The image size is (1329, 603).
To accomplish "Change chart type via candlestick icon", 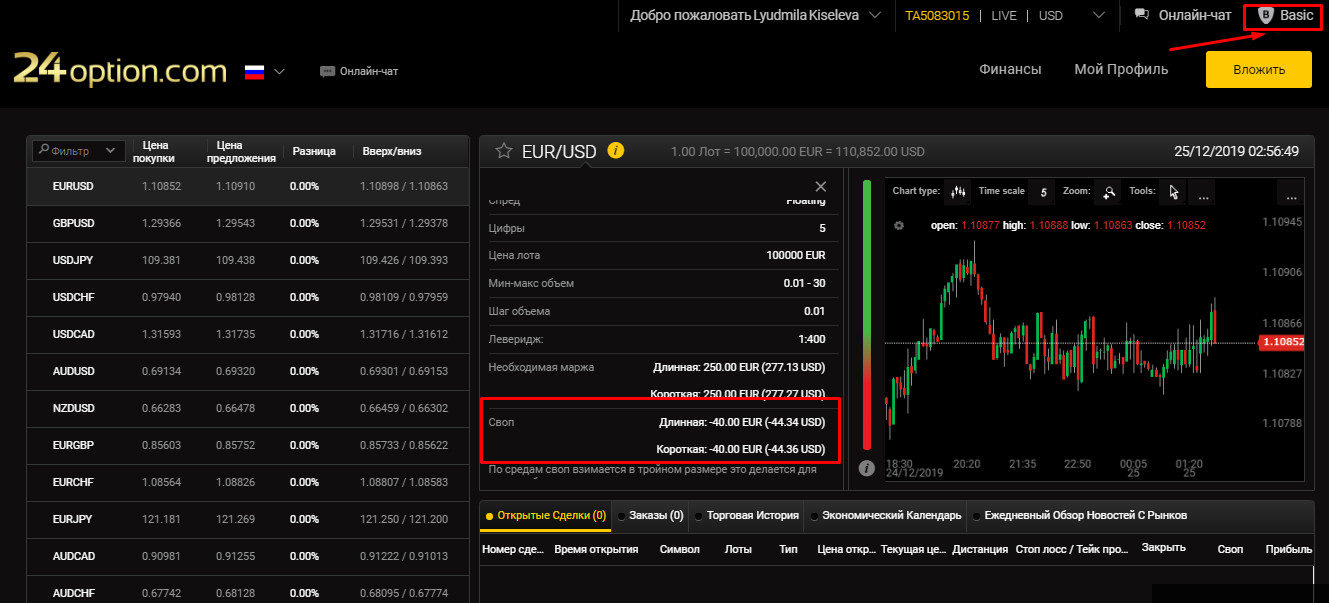I will click(959, 191).
